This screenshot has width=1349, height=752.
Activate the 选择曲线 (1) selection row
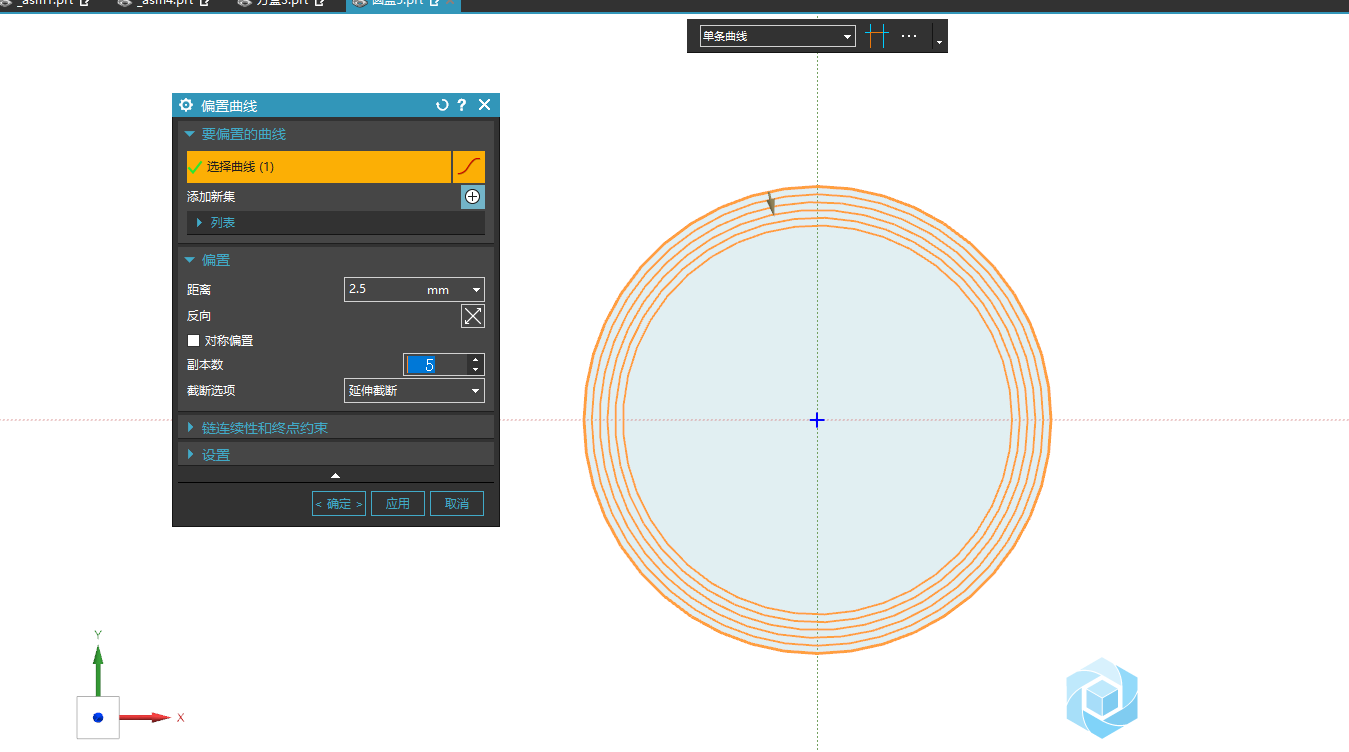(x=319, y=167)
